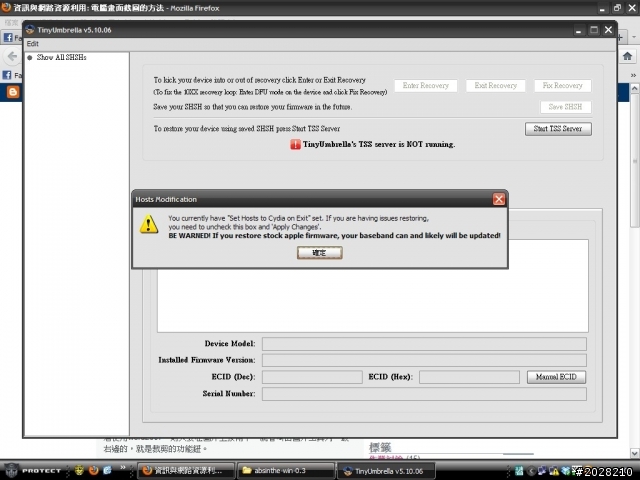The height and width of the screenshot is (480, 640).
Task: Click the 標籤 heading on Firefox page
Action: (380, 448)
